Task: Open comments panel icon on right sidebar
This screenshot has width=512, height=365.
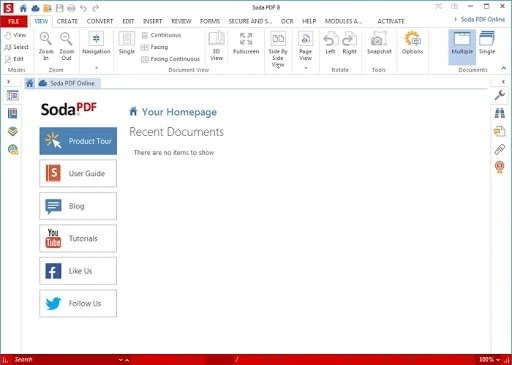Action: click(x=499, y=131)
